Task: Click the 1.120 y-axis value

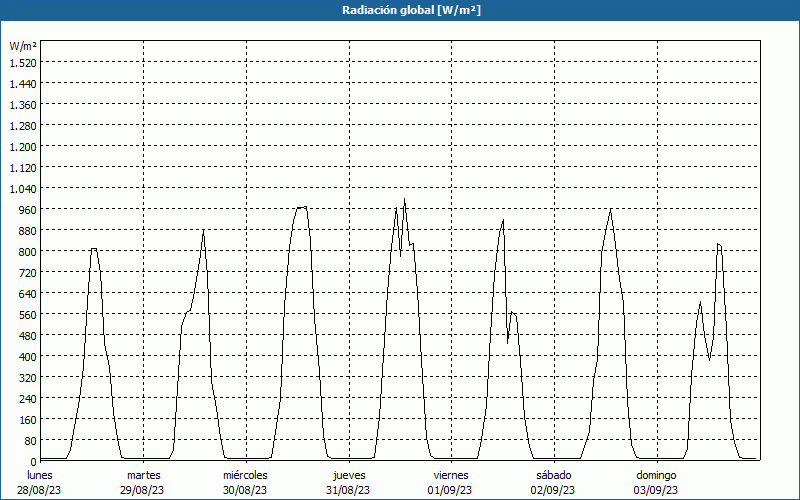Action: pyautogui.click(x=23, y=167)
